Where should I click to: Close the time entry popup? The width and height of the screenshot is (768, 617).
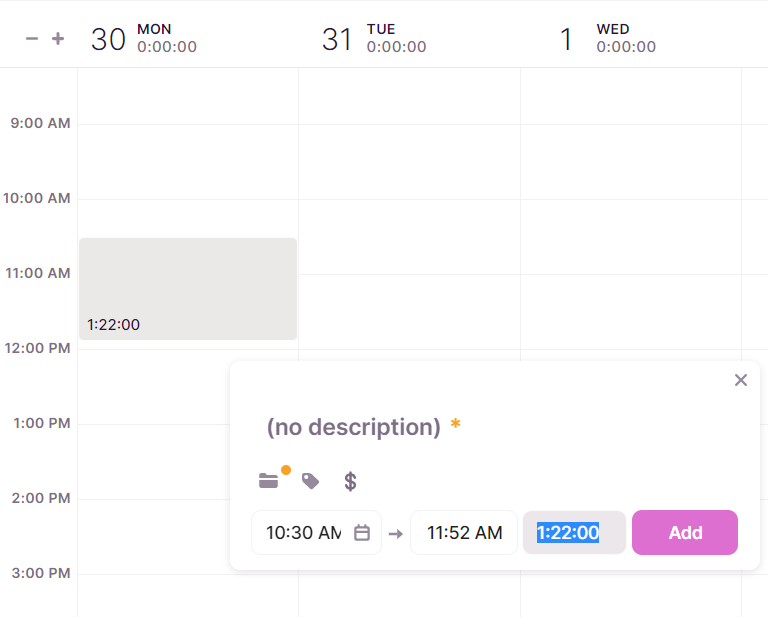[741, 380]
